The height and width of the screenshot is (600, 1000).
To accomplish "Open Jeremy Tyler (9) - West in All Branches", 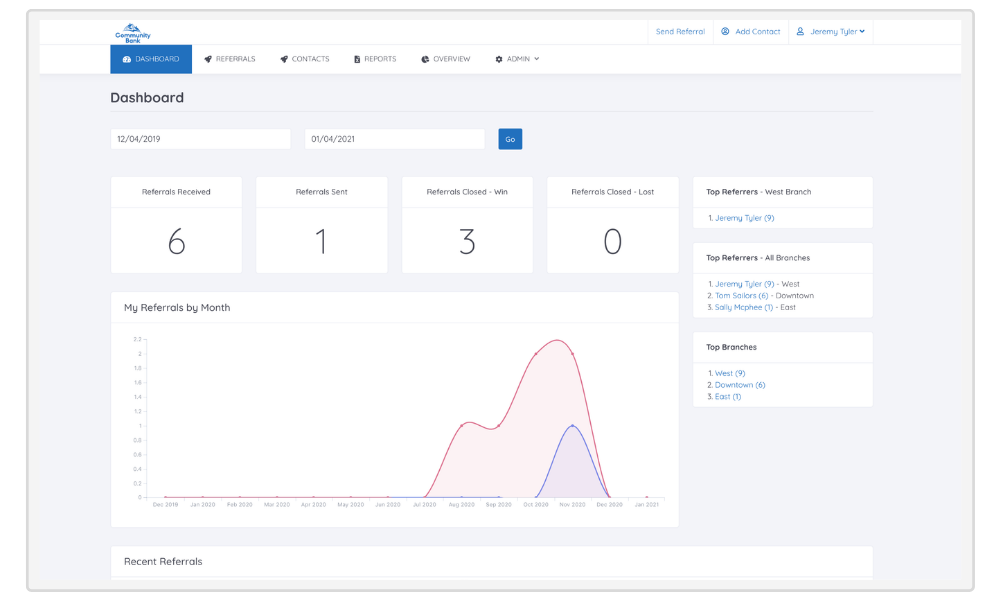I will pos(744,284).
